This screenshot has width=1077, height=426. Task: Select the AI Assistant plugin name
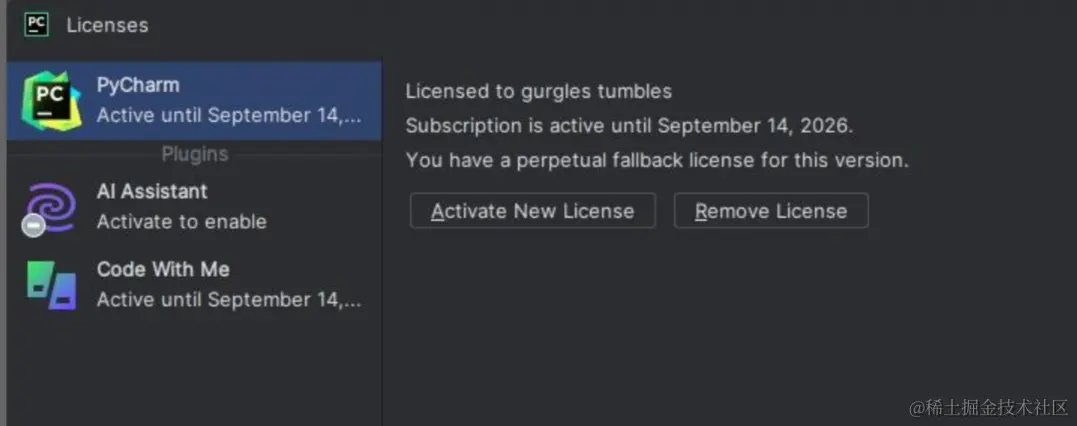[152, 191]
